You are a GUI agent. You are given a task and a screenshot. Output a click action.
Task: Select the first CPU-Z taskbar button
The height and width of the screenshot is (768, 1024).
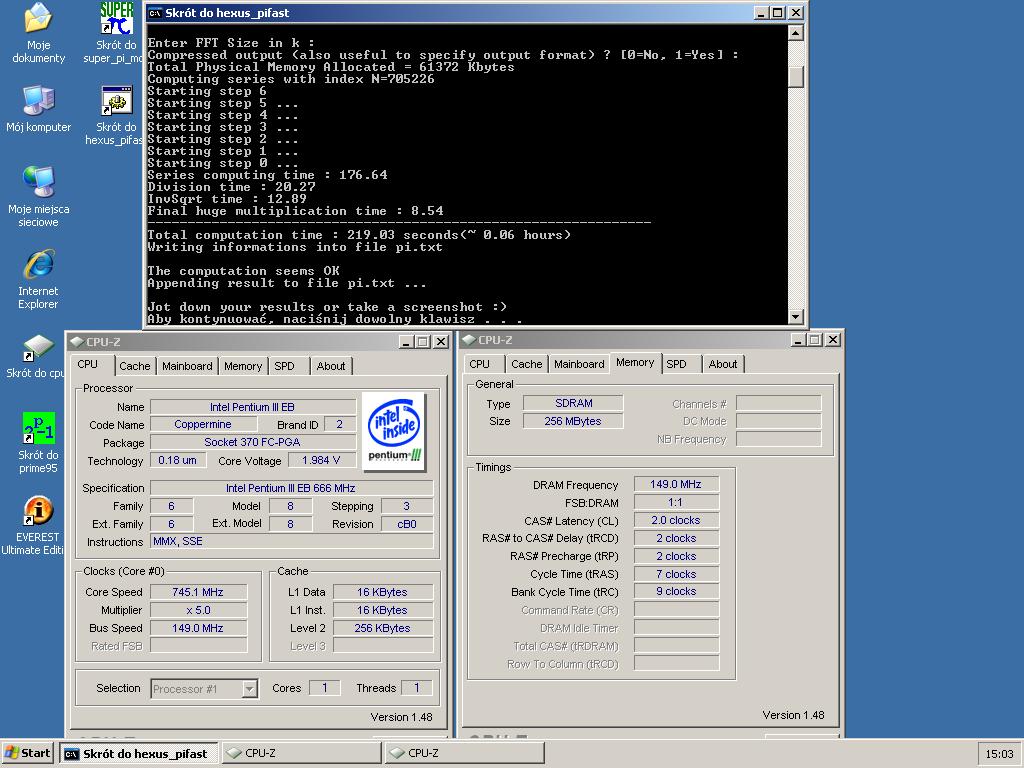(301, 753)
